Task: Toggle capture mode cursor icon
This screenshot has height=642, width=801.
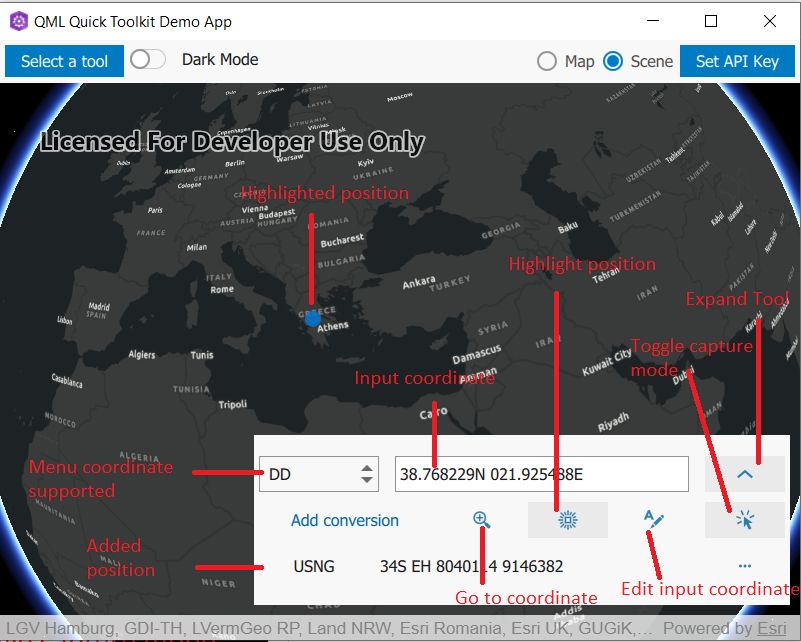Action: tap(745, 520)
